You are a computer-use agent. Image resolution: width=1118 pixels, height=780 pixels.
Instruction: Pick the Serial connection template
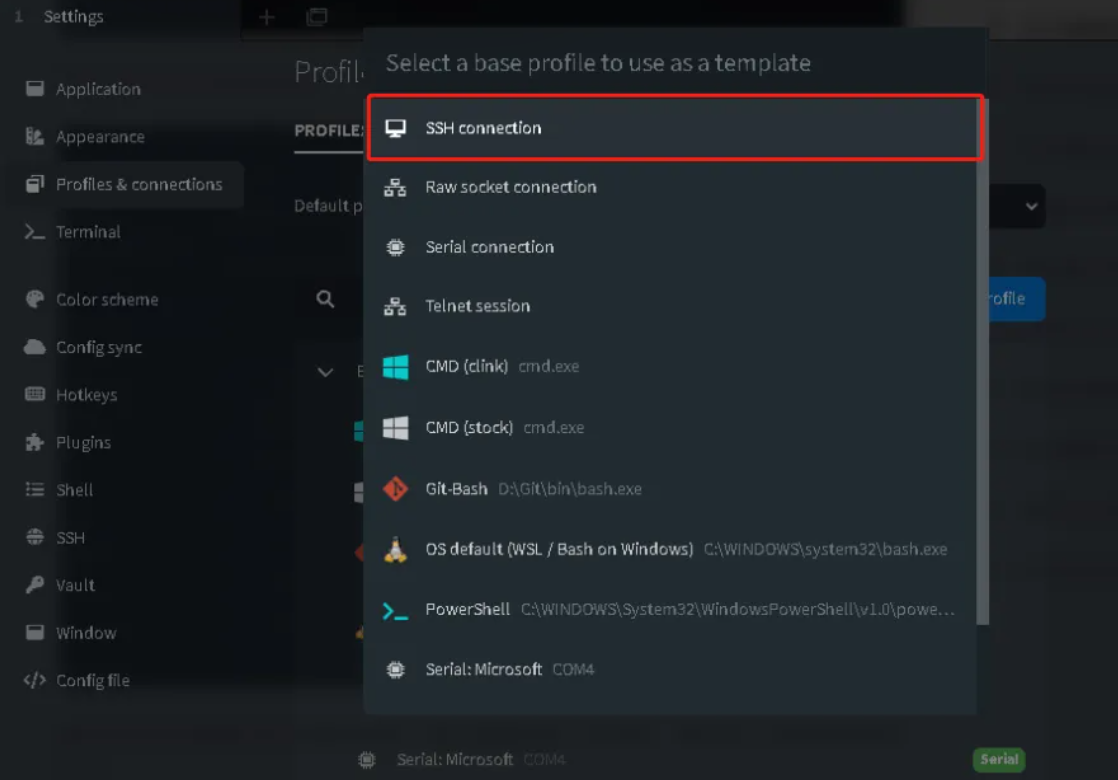click(x=670, y=247)
